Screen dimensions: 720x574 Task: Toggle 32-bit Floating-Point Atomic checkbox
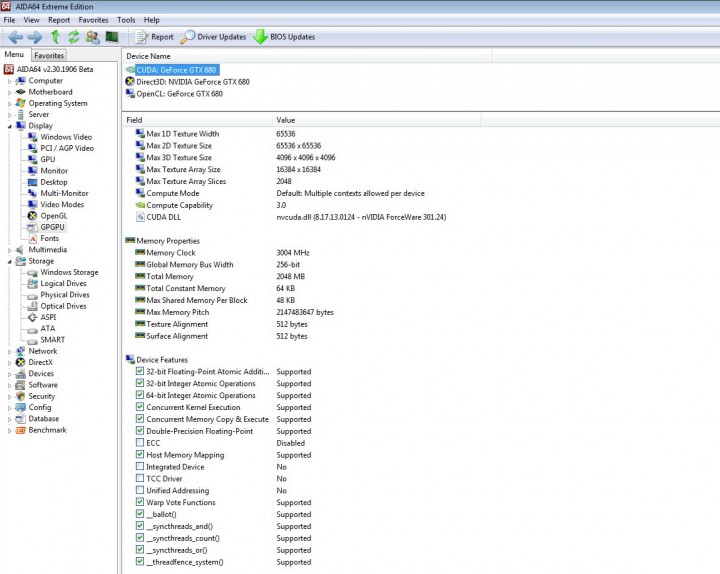point(140,371)
